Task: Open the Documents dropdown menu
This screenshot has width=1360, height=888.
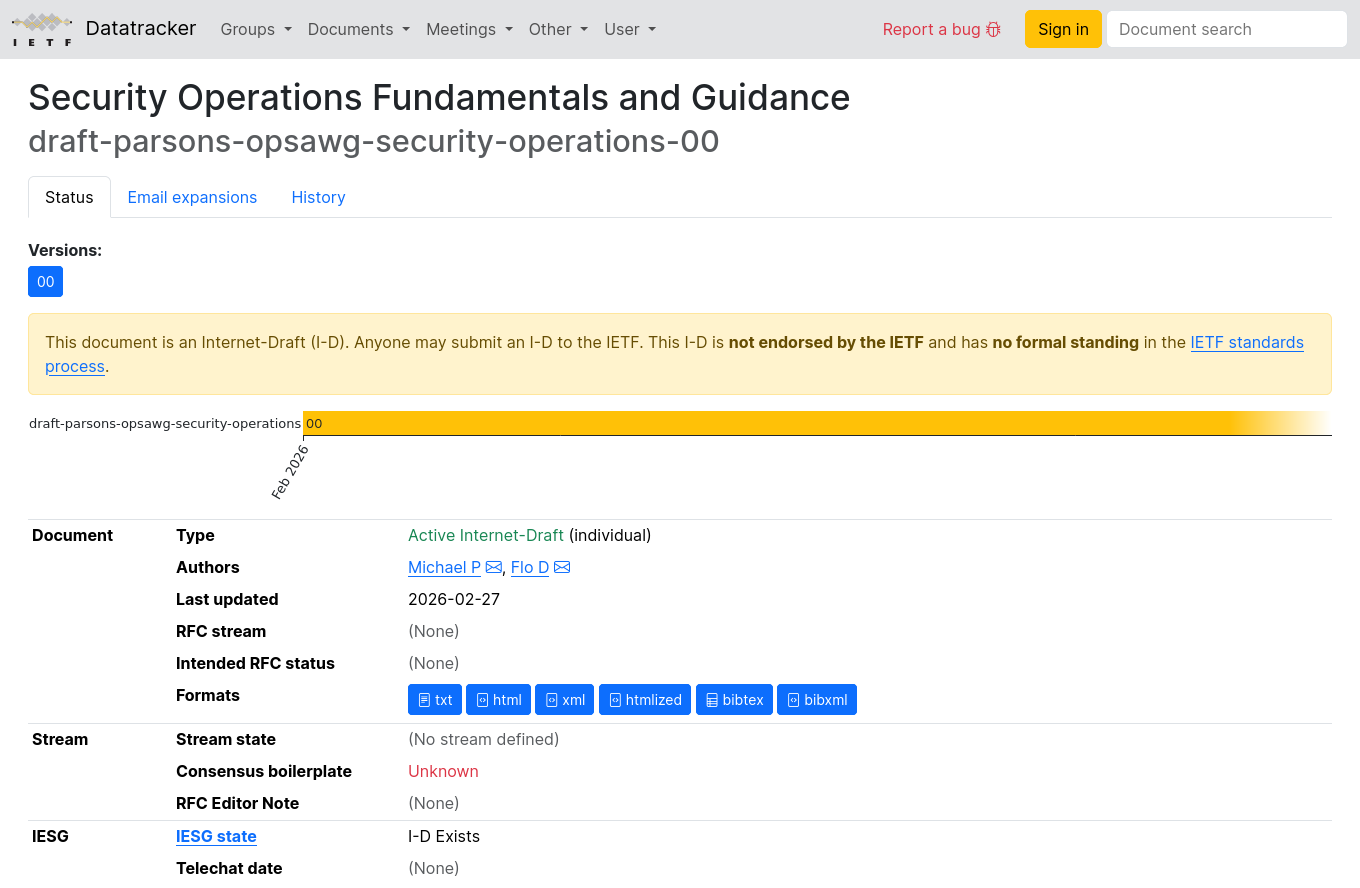Action: tap(358, 29)
